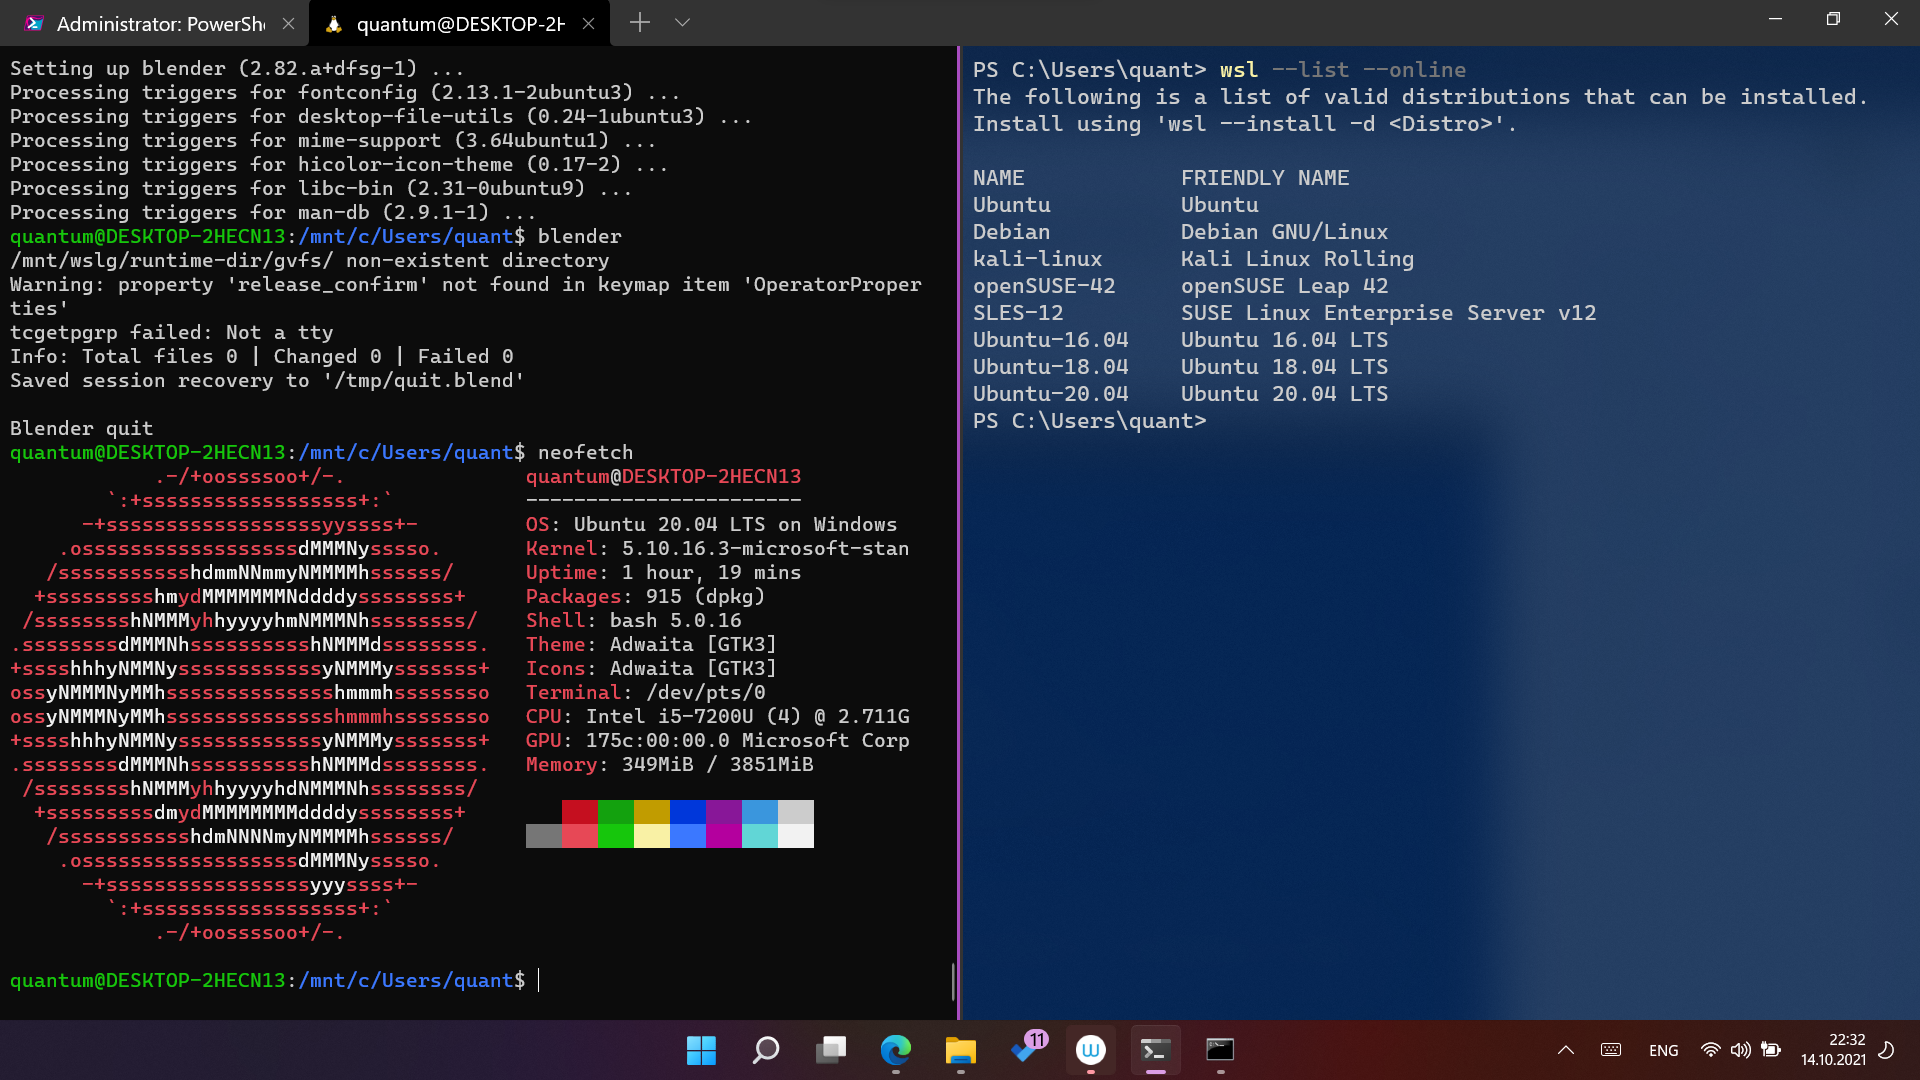This screenshot has width=1920, height=1080.
Task: Show hidden system tray icons
Action: [x=1566, y=1050]
